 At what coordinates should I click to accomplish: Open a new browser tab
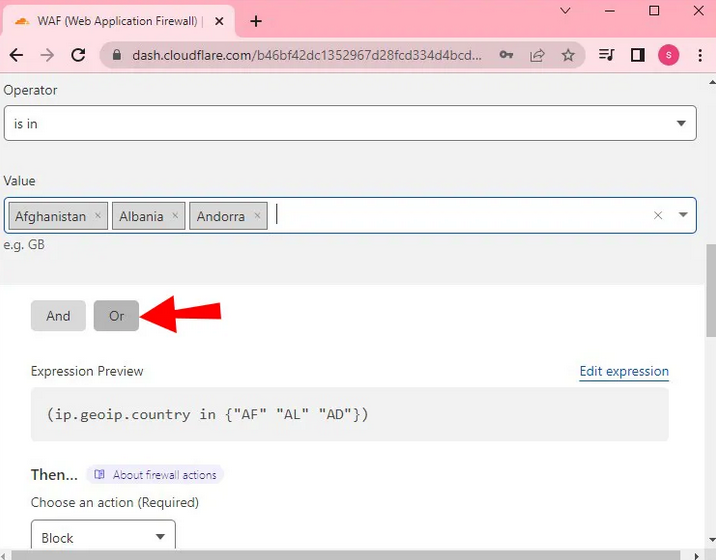256,21
